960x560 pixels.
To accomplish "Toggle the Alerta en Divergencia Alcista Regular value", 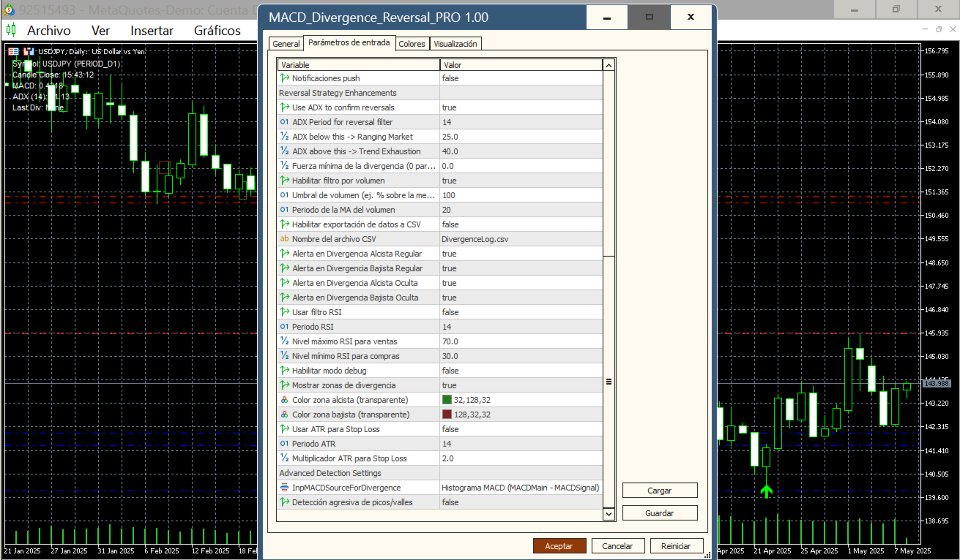I will 521,253.
